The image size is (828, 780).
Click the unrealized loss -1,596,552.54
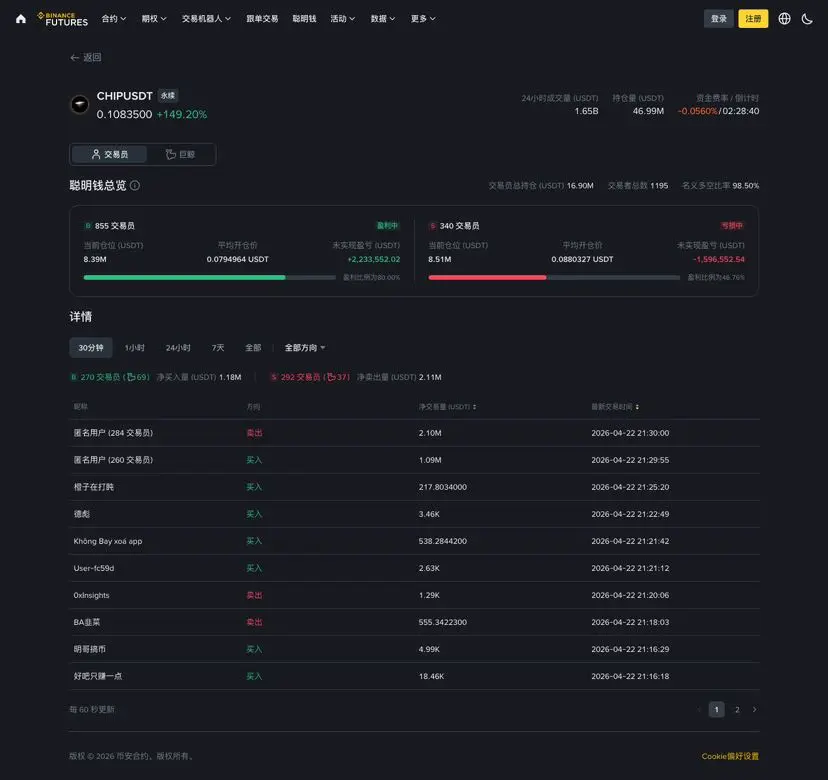point(719,259)
